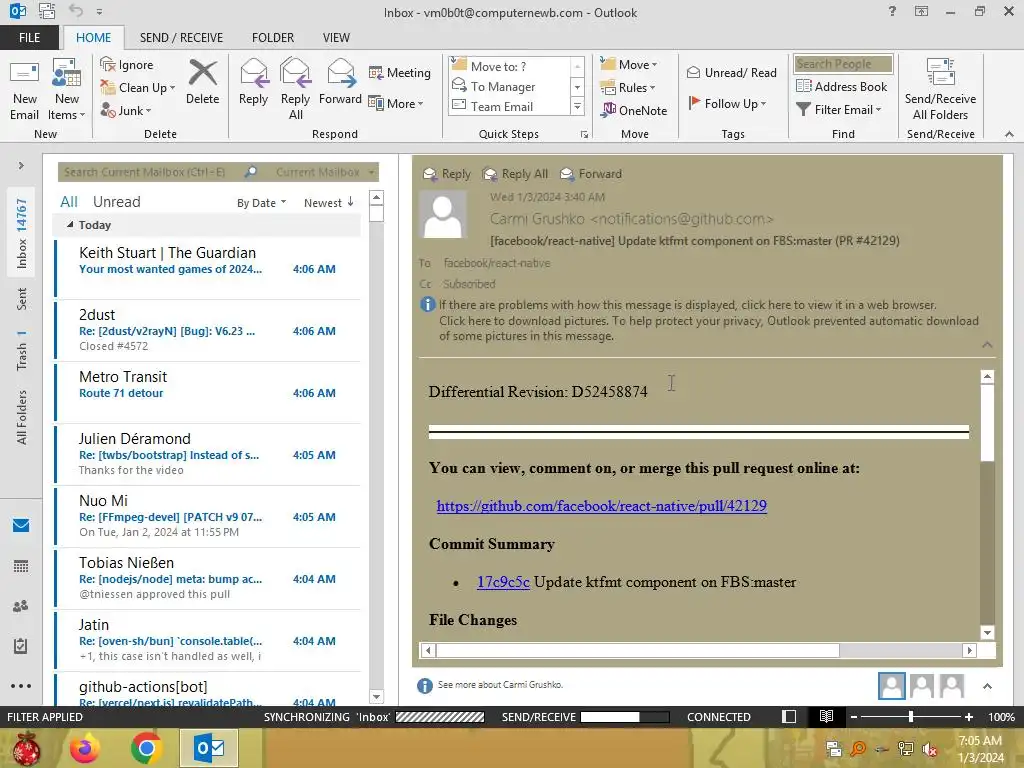The image size is (1024, 768).
Task: Open the Move dropdown
Action: click(628, 64)
